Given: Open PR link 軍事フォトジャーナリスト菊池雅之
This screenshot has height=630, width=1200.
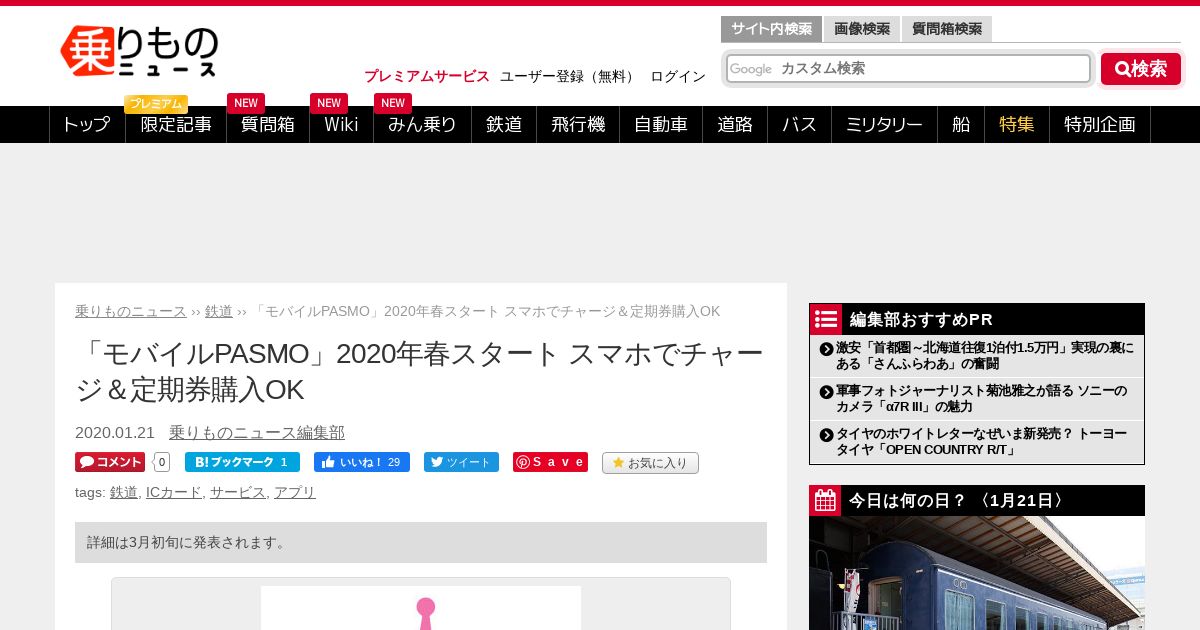Looking at the screenshot, I should pos(981,398).
